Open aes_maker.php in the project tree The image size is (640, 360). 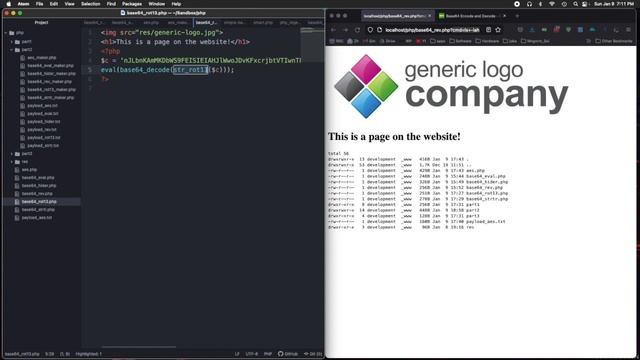(42, 58)
